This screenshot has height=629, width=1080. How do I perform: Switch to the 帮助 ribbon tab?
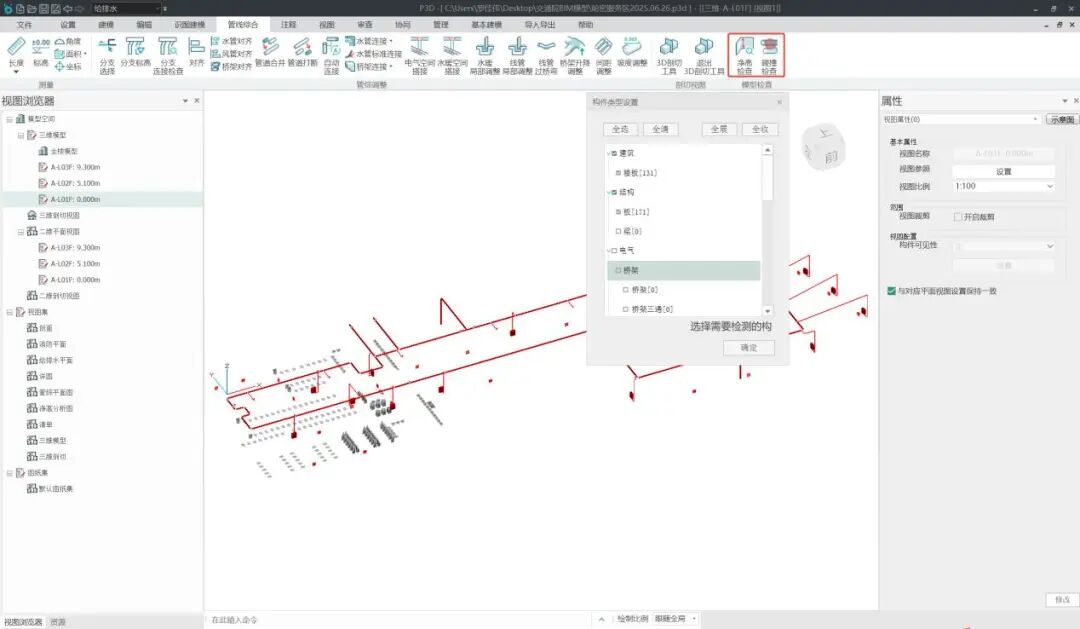tap(585, 25)
